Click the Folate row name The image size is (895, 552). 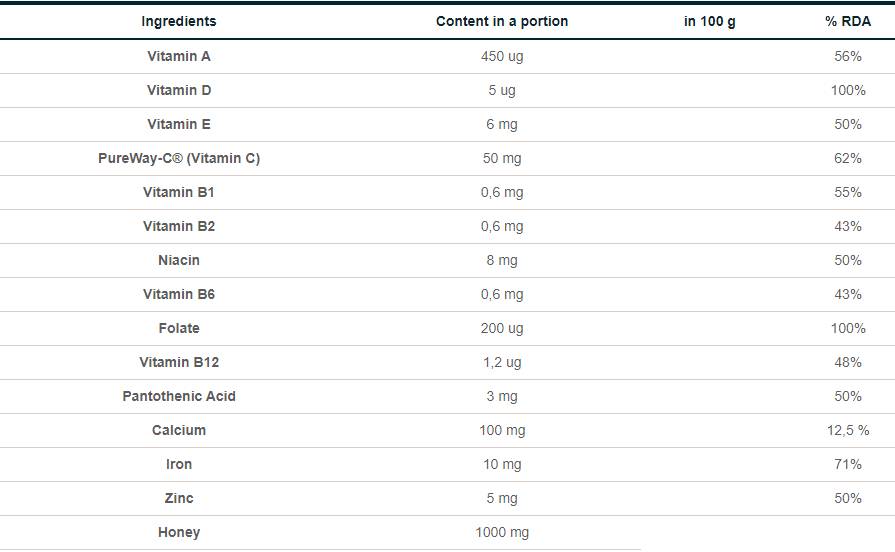click(178, 328)
